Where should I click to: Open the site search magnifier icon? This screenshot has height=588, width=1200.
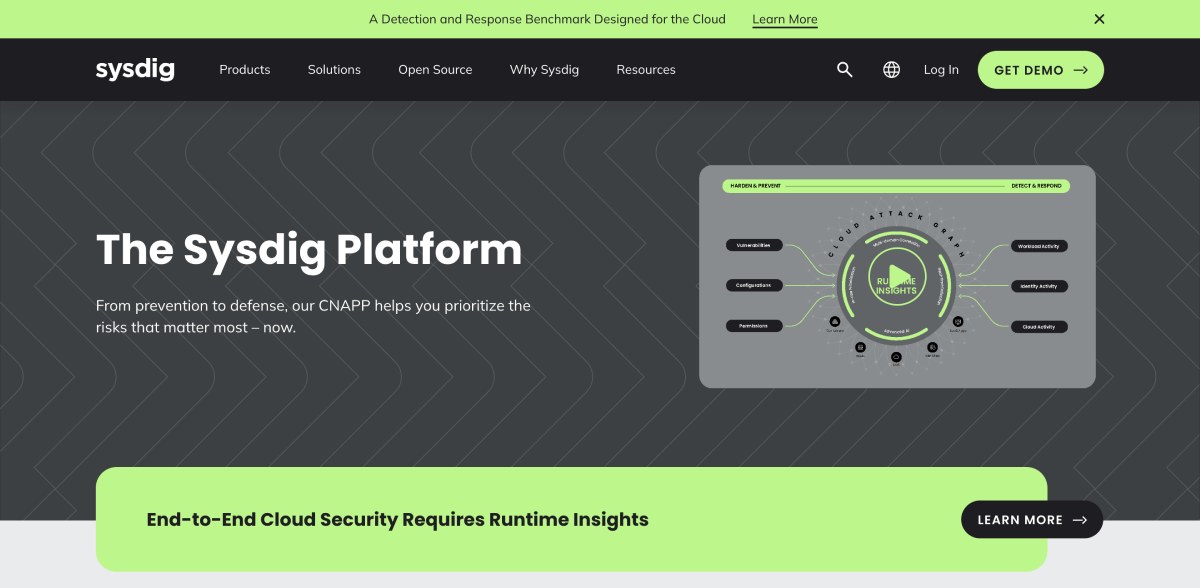[844, 69]
